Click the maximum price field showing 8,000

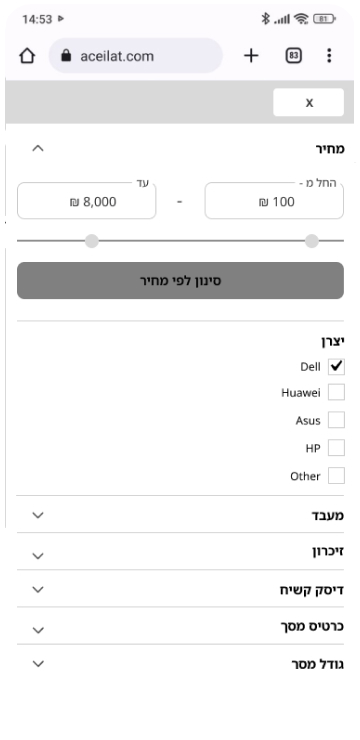[x=86, y=202]
